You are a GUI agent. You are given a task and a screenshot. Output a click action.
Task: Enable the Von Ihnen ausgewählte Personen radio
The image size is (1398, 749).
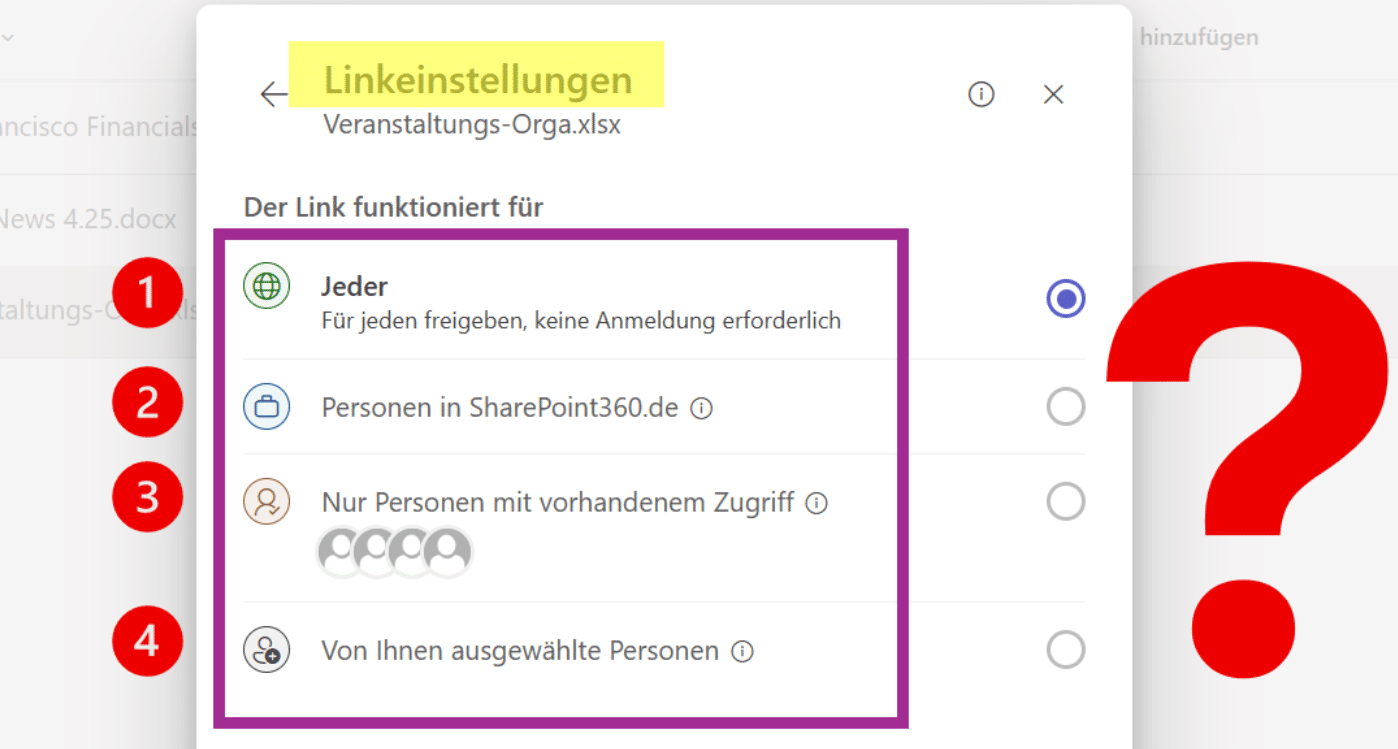[x=1065, y=650]
